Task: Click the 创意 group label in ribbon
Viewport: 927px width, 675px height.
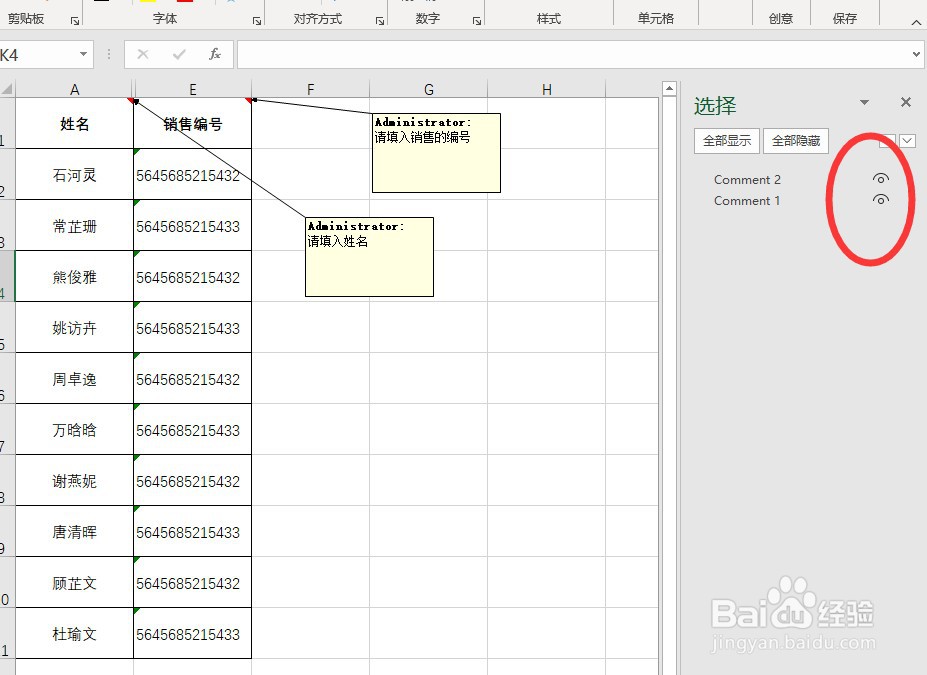Action: pyautogui.click(x=780, y=19)
